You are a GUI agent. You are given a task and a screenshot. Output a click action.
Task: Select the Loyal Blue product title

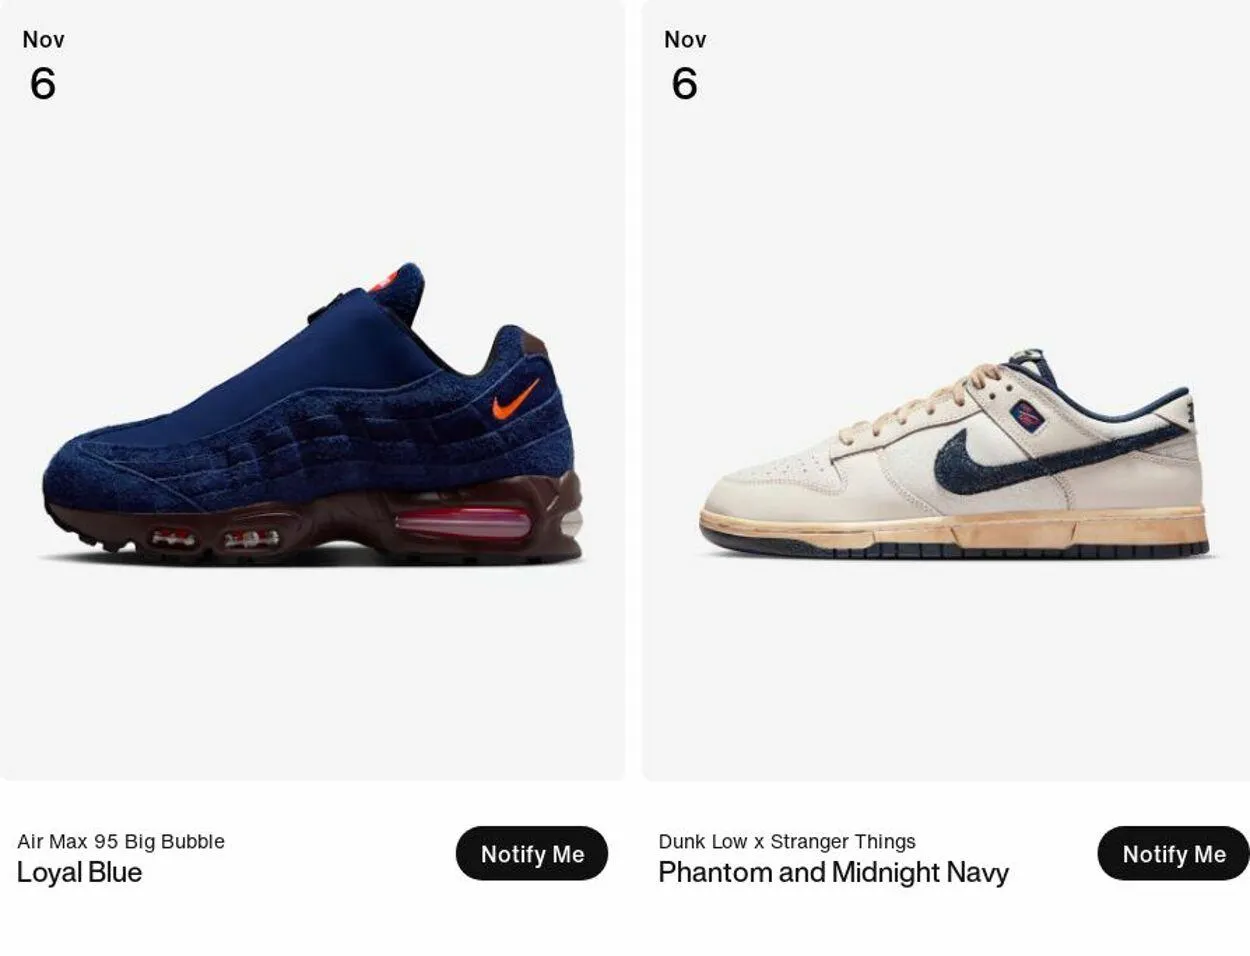click(x=80, y=872)
